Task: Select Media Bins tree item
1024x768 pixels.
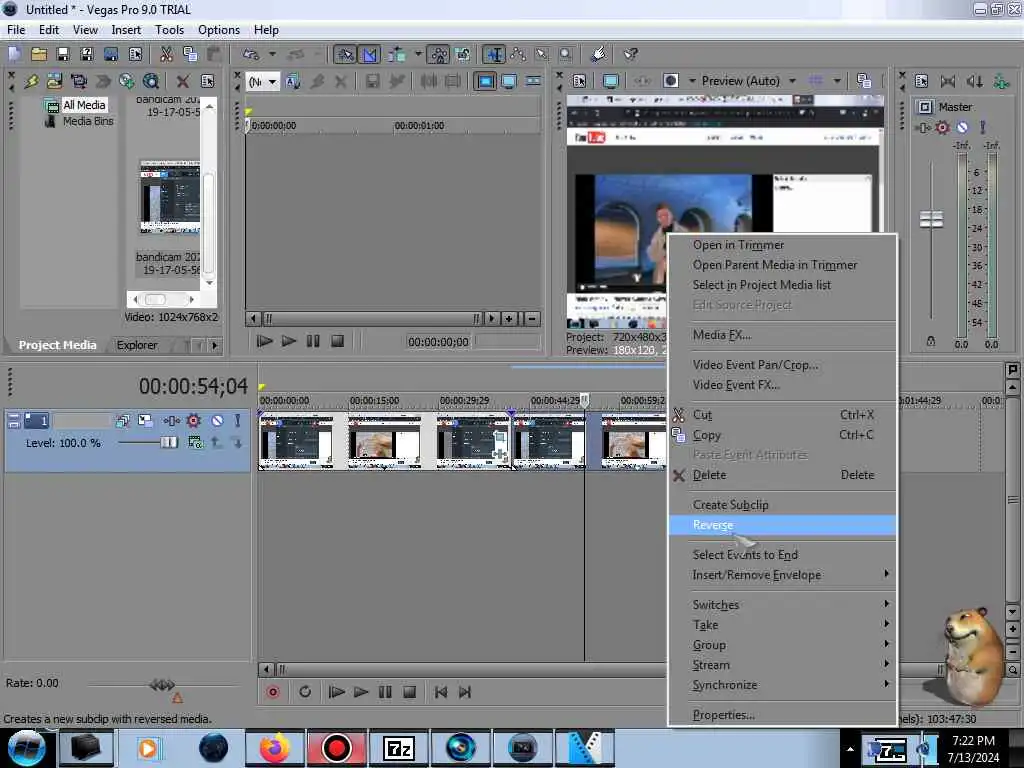Action: tap(88, 121)
